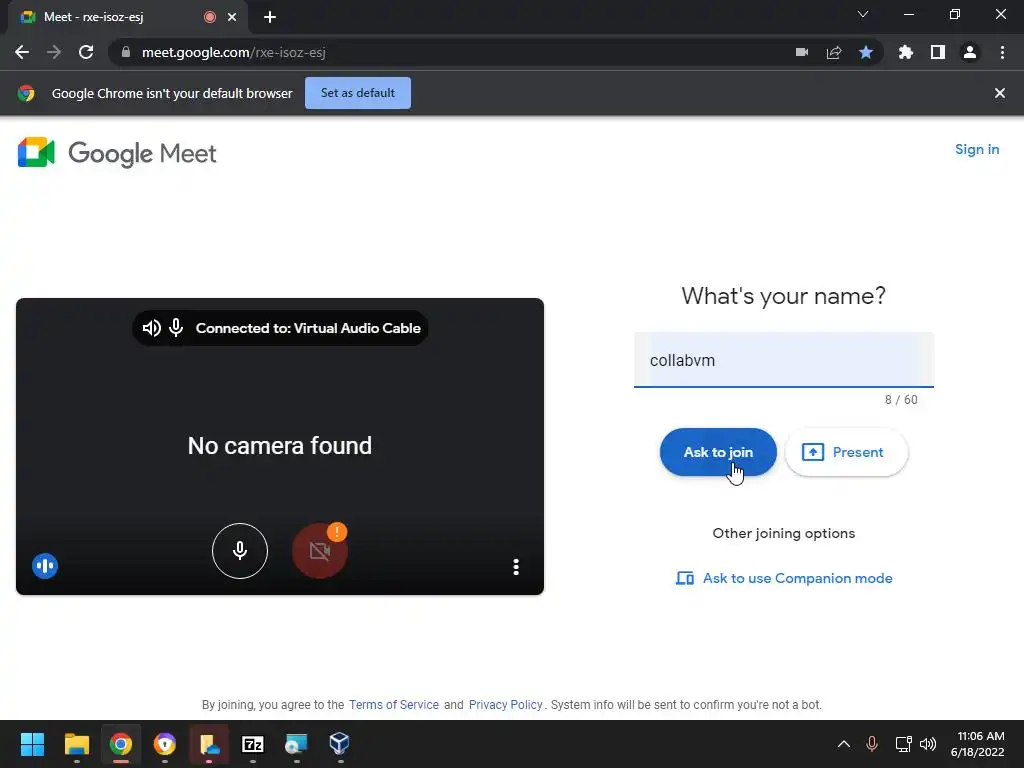Screen dimensions: 1024x768
Task: Open the Privacy Policy link
Action: (505, 705)
